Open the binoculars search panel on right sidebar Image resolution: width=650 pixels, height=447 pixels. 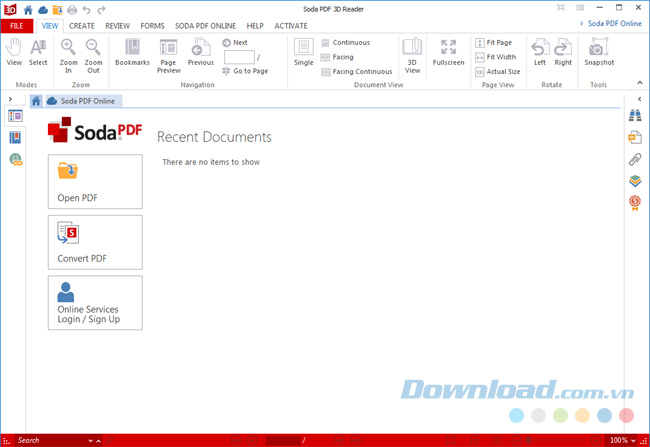pos(634,115)
